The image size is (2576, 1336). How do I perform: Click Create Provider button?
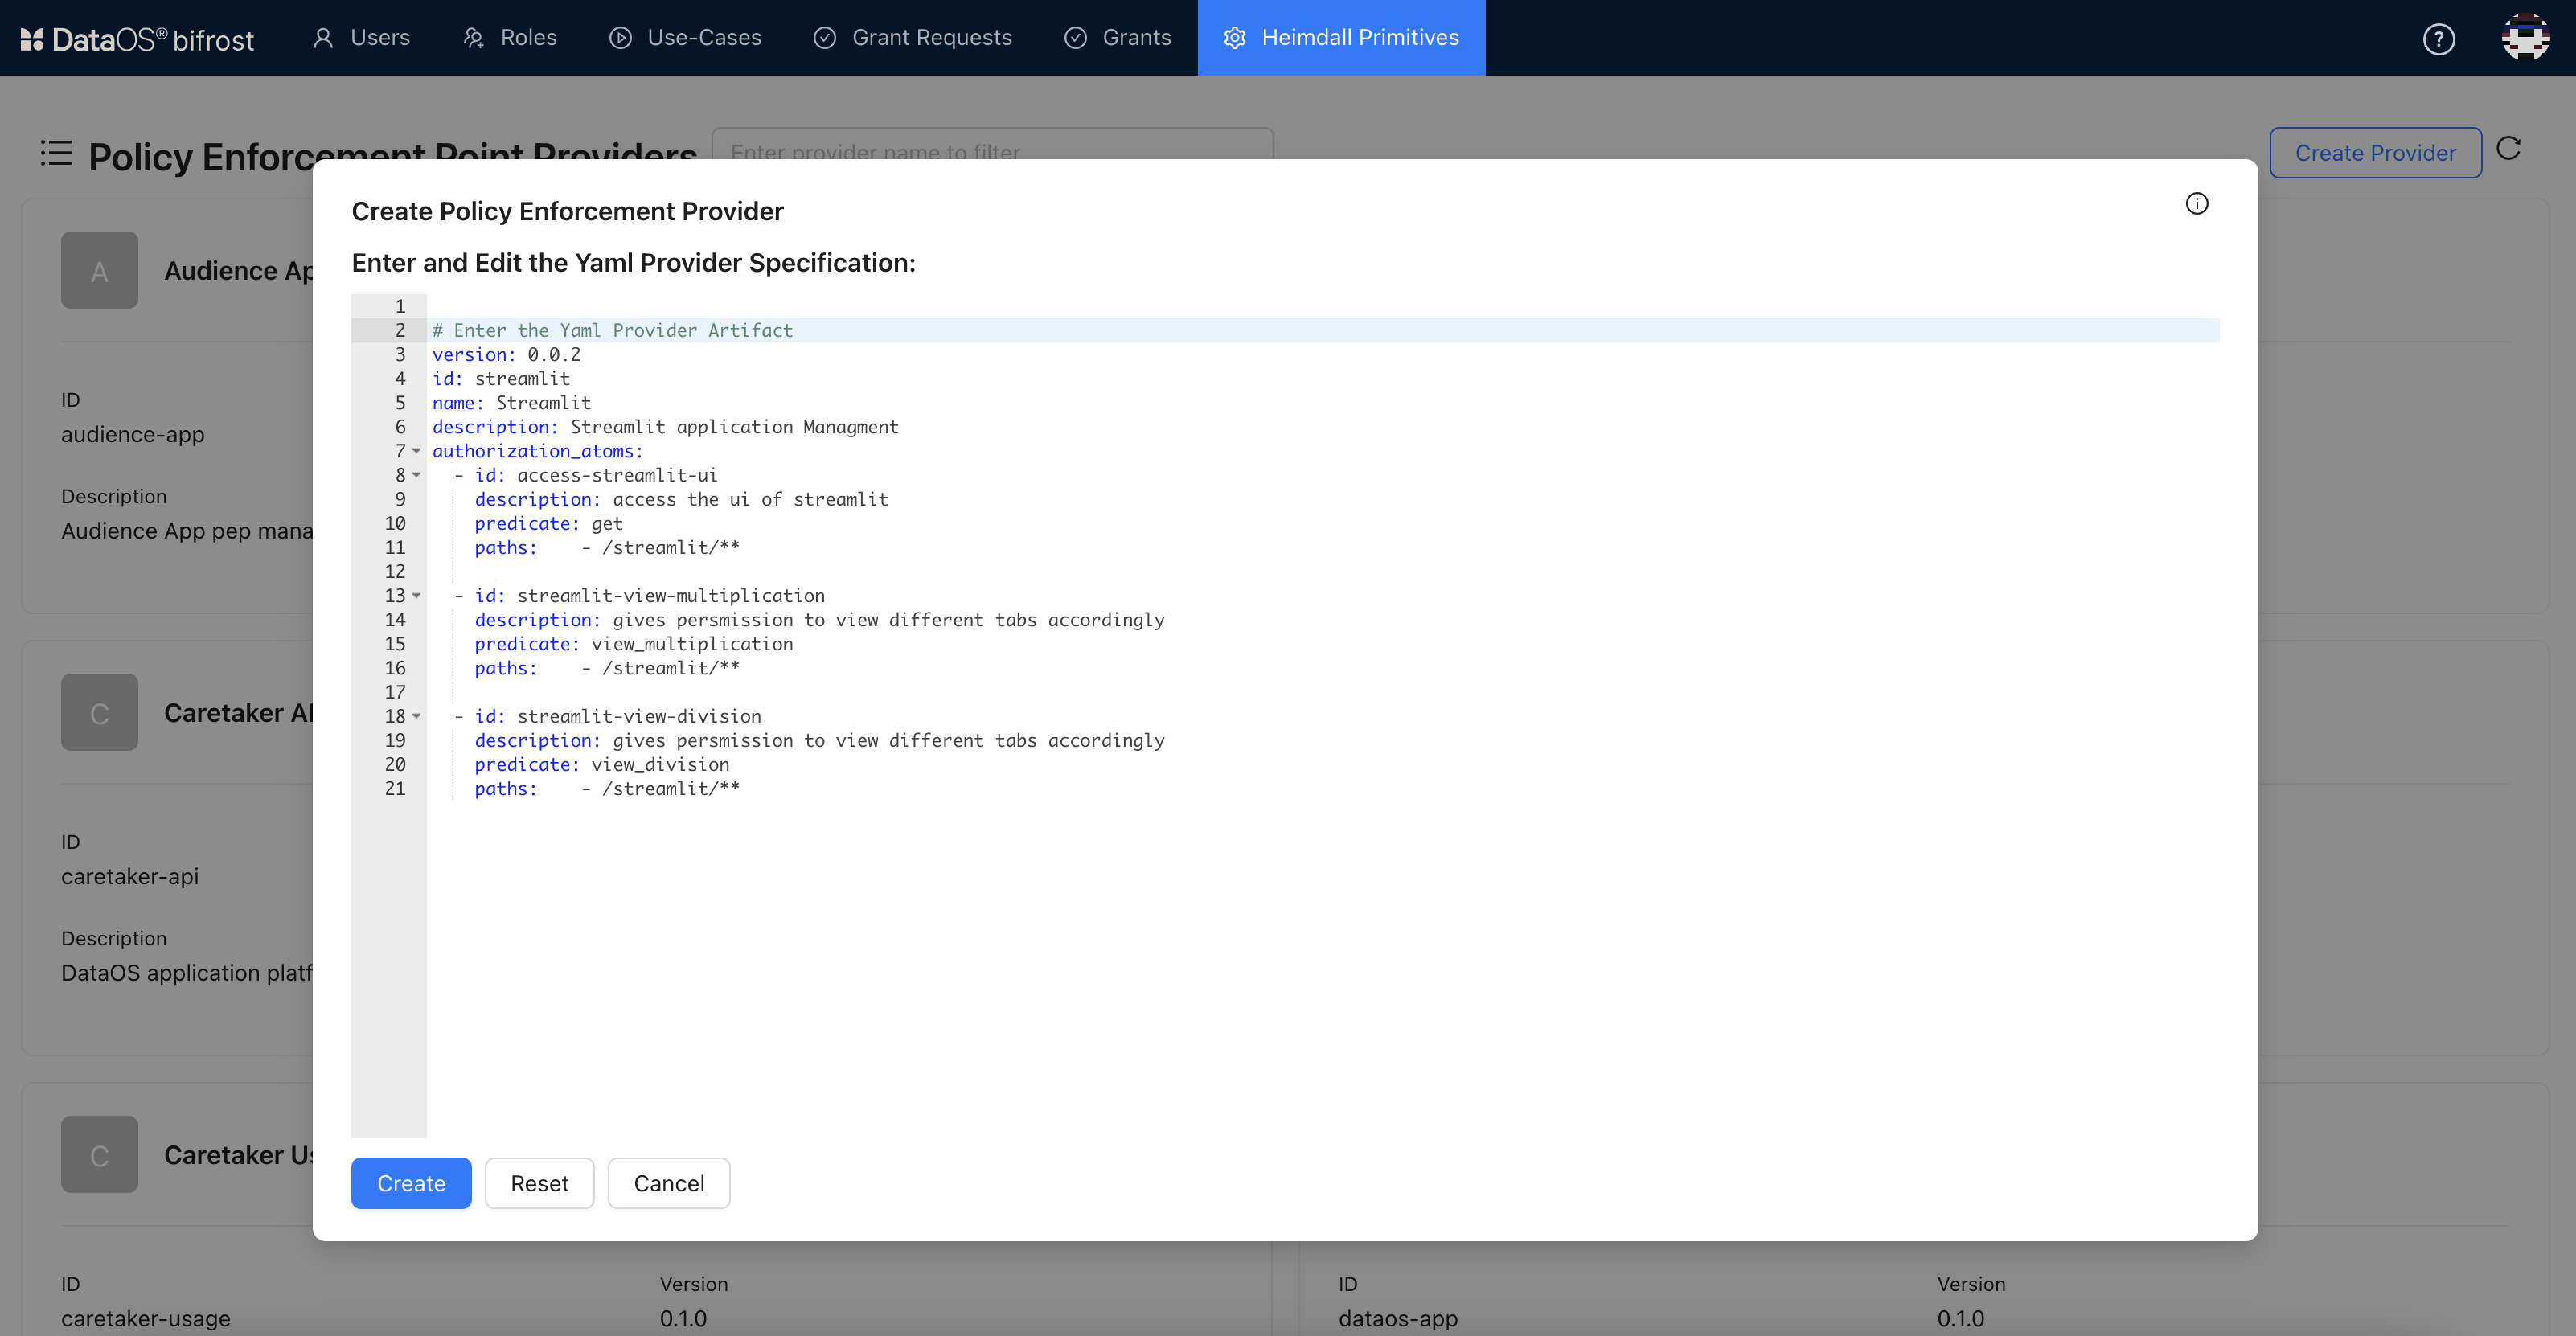coord(2375,153)
